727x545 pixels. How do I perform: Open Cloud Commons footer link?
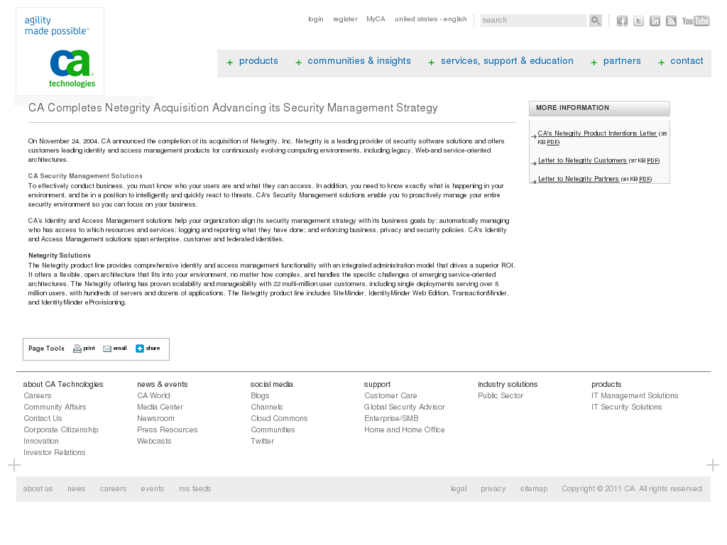[279, 418]
